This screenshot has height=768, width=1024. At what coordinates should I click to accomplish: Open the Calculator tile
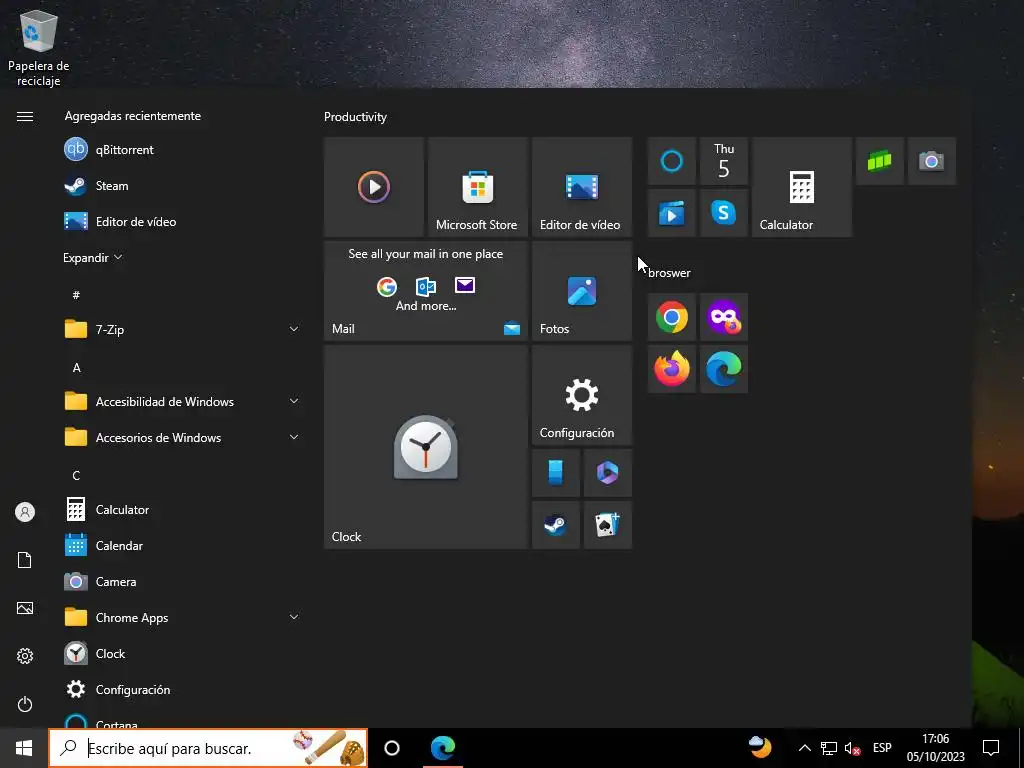pyautogui.click(x=802, y=187)
